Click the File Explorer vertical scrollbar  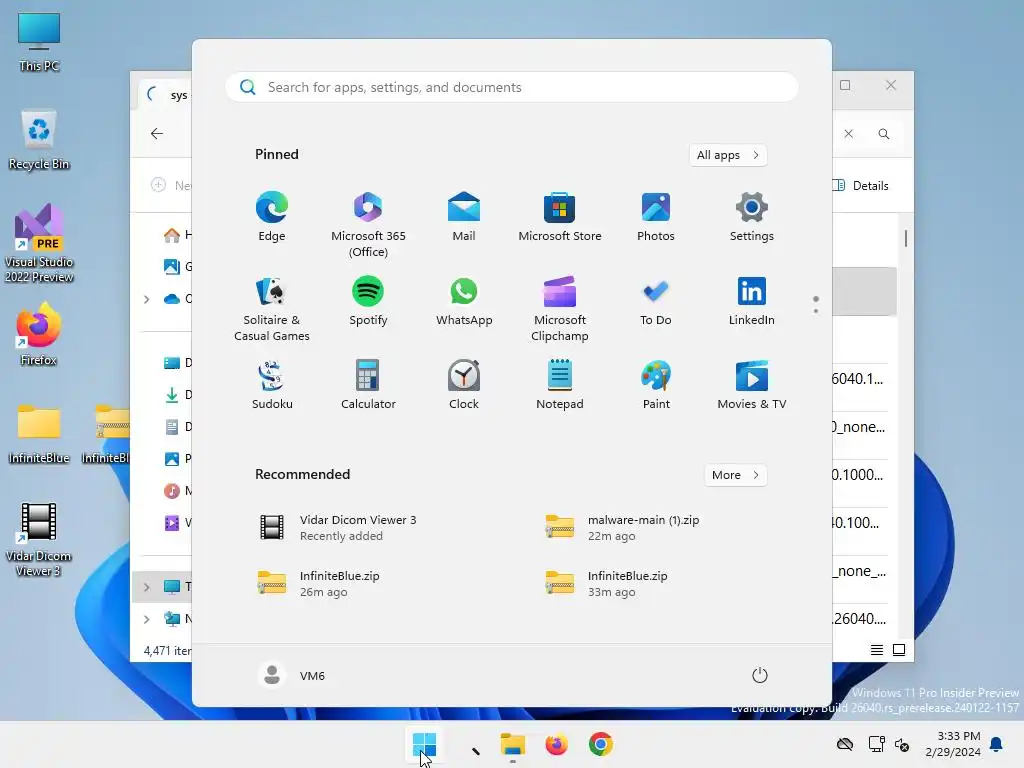point(906,238)
